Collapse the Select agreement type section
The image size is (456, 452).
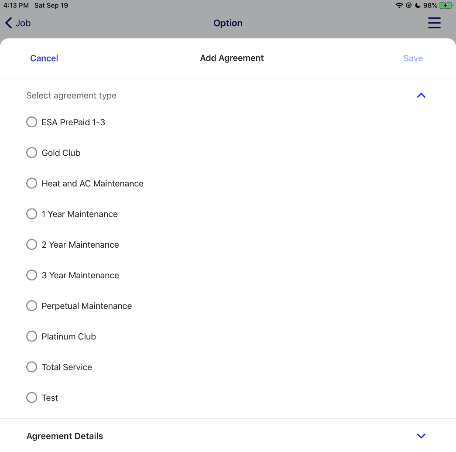[x=421, y=96]
